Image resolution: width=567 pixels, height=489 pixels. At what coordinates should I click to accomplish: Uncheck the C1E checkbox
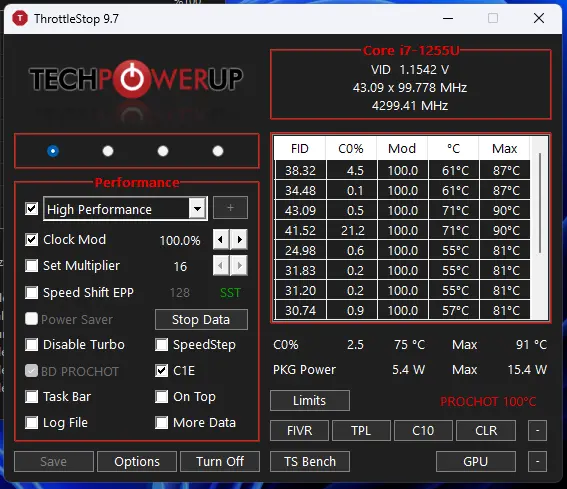[161, 371]
